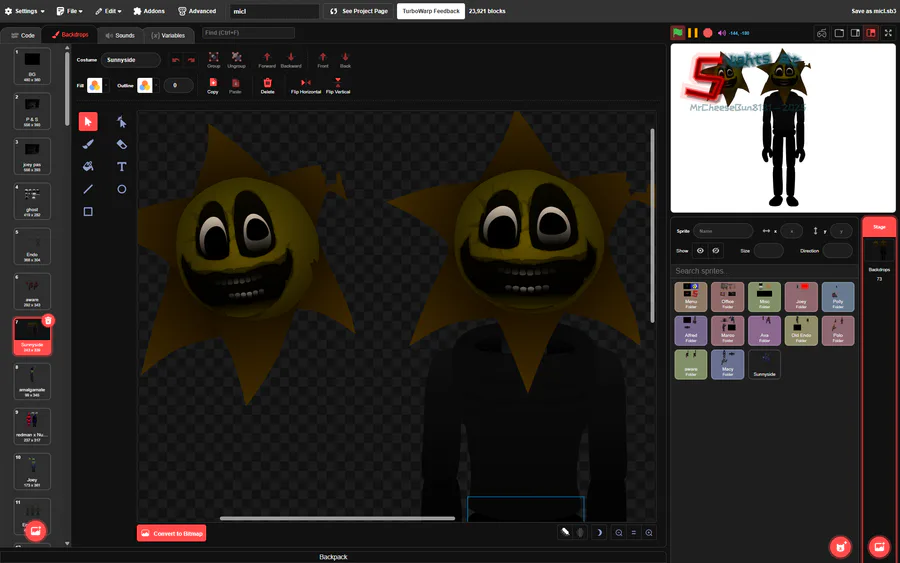Click TurboWarp Feedback button
This screenshot has height=563, width=900.
tap(431, 11)
